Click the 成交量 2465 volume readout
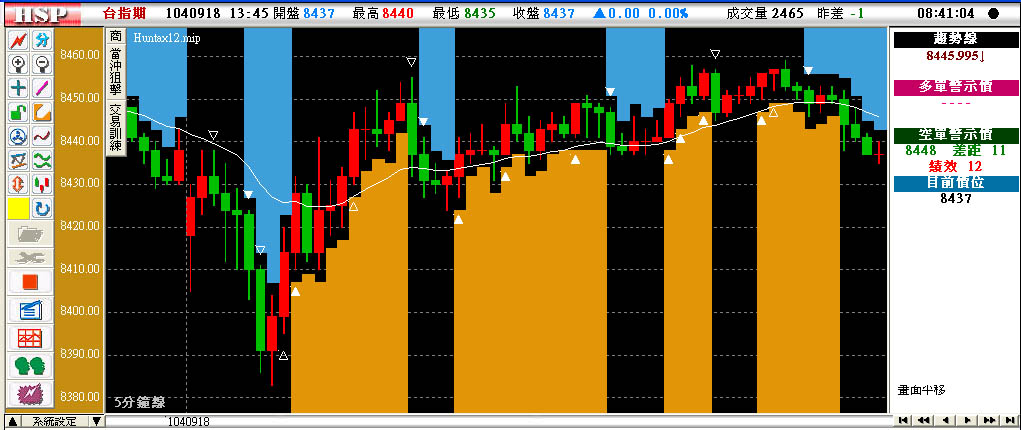 point(764,13)
